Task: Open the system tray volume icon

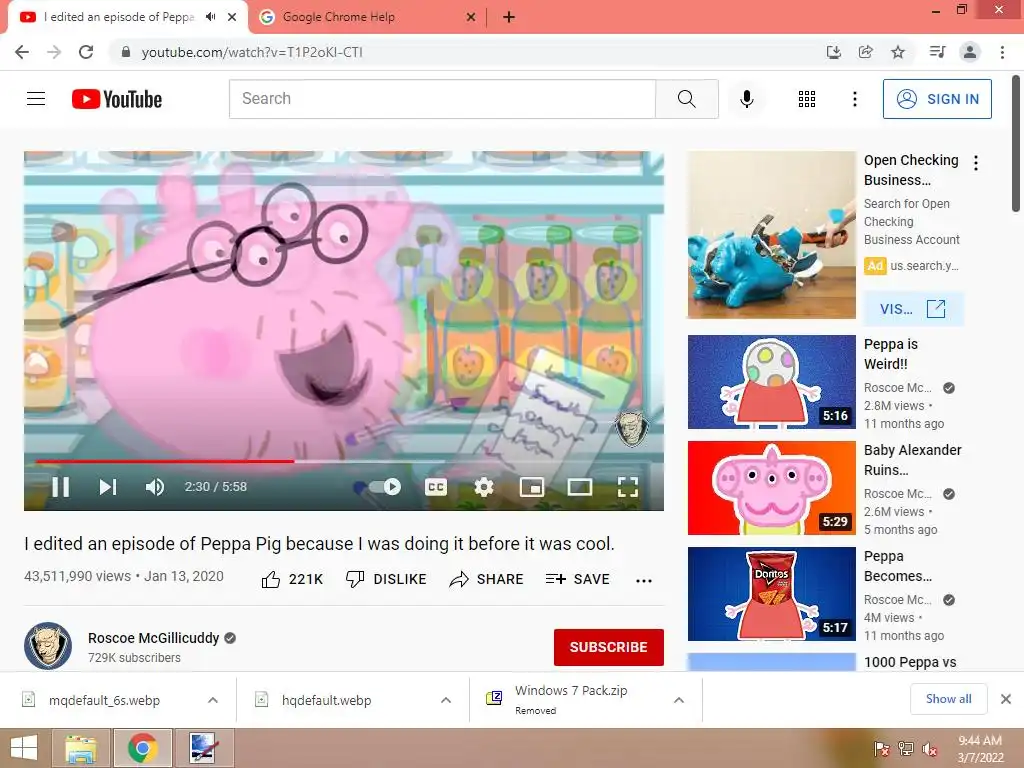Action: coord(929,749)
